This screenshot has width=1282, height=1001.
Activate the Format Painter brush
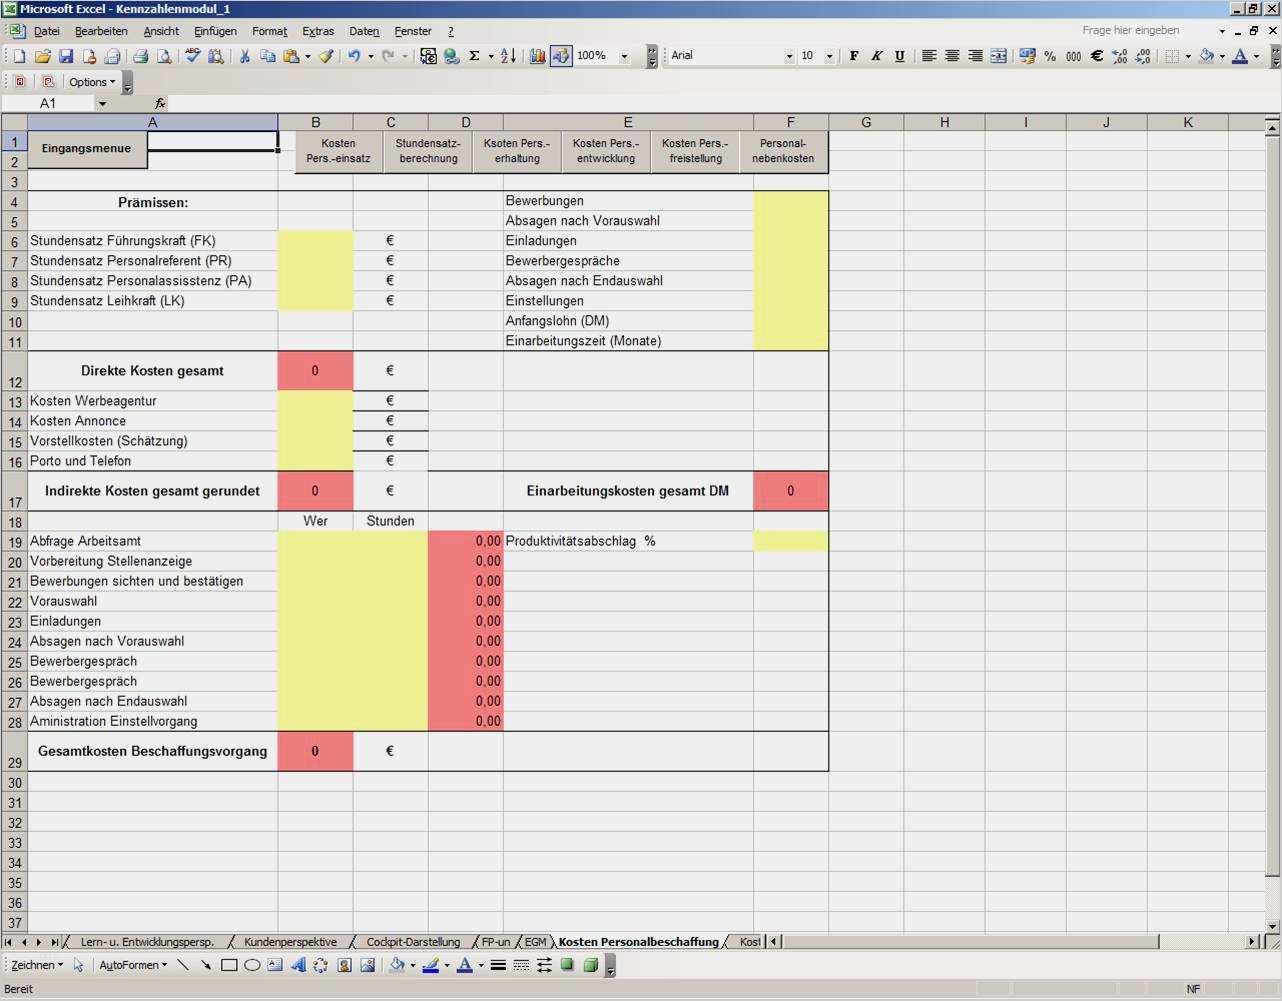pyautogui.click(x=326, y=57)
